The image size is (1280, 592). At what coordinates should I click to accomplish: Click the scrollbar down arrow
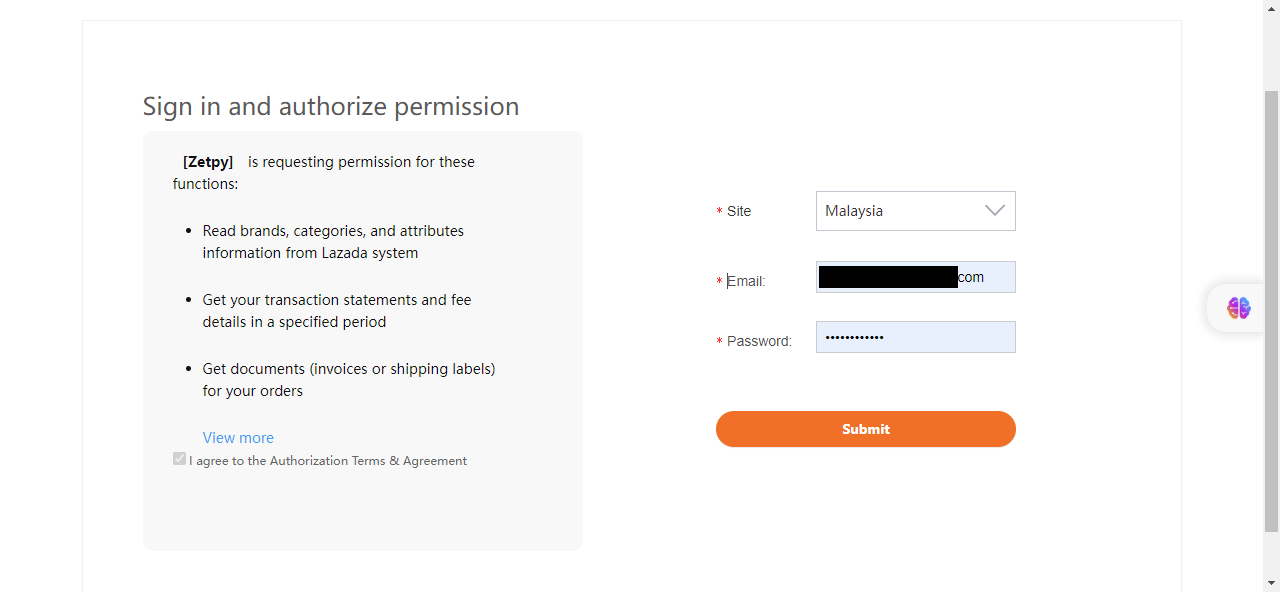pyautogui.click(x=1271, y=582)
